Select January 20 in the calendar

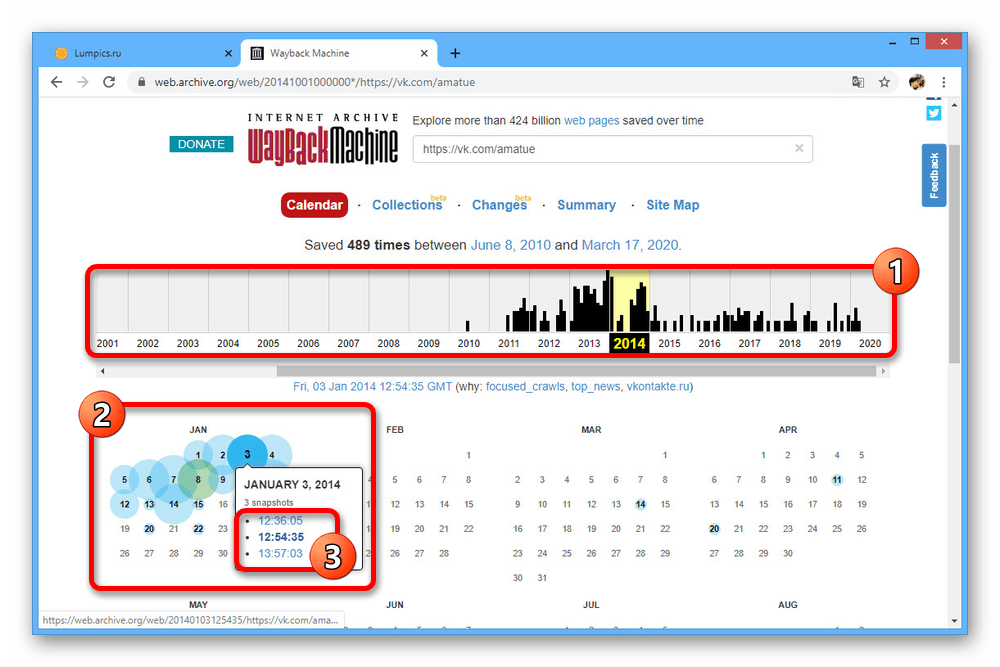click(x=149, y=529)
